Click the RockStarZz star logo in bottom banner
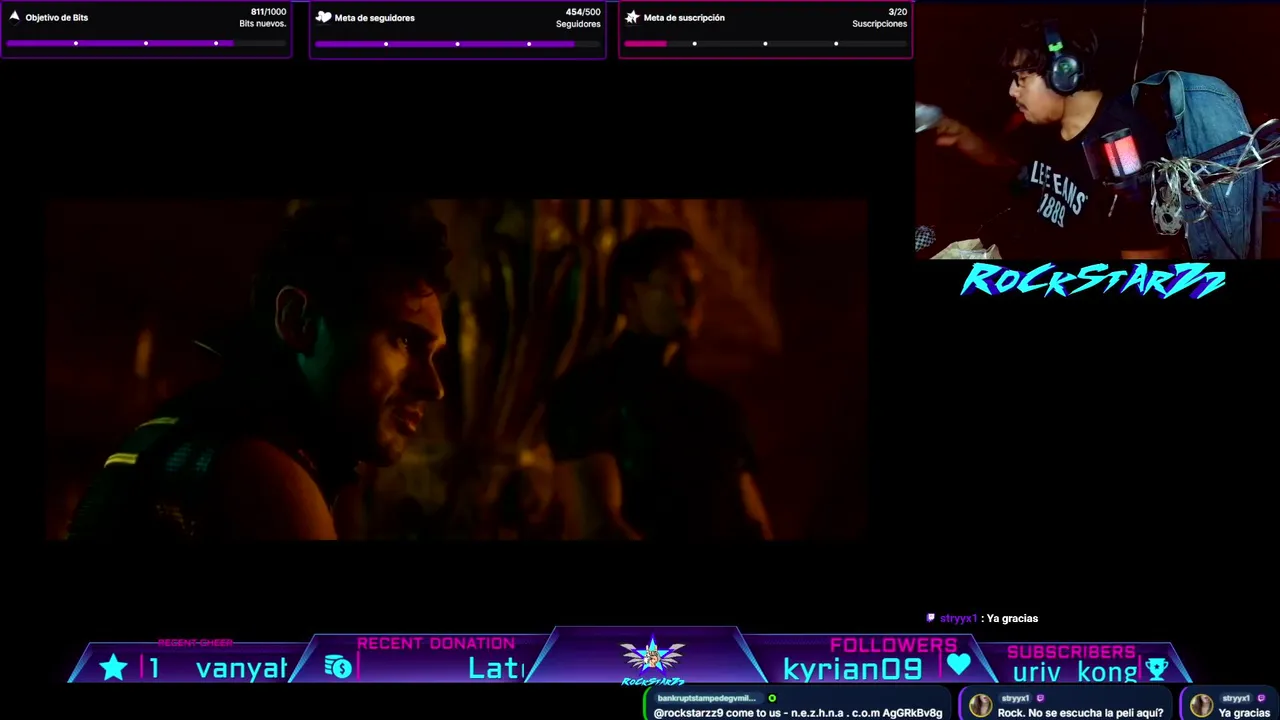Viewport: 1280px width, 720px height. [x=652, y=658]
